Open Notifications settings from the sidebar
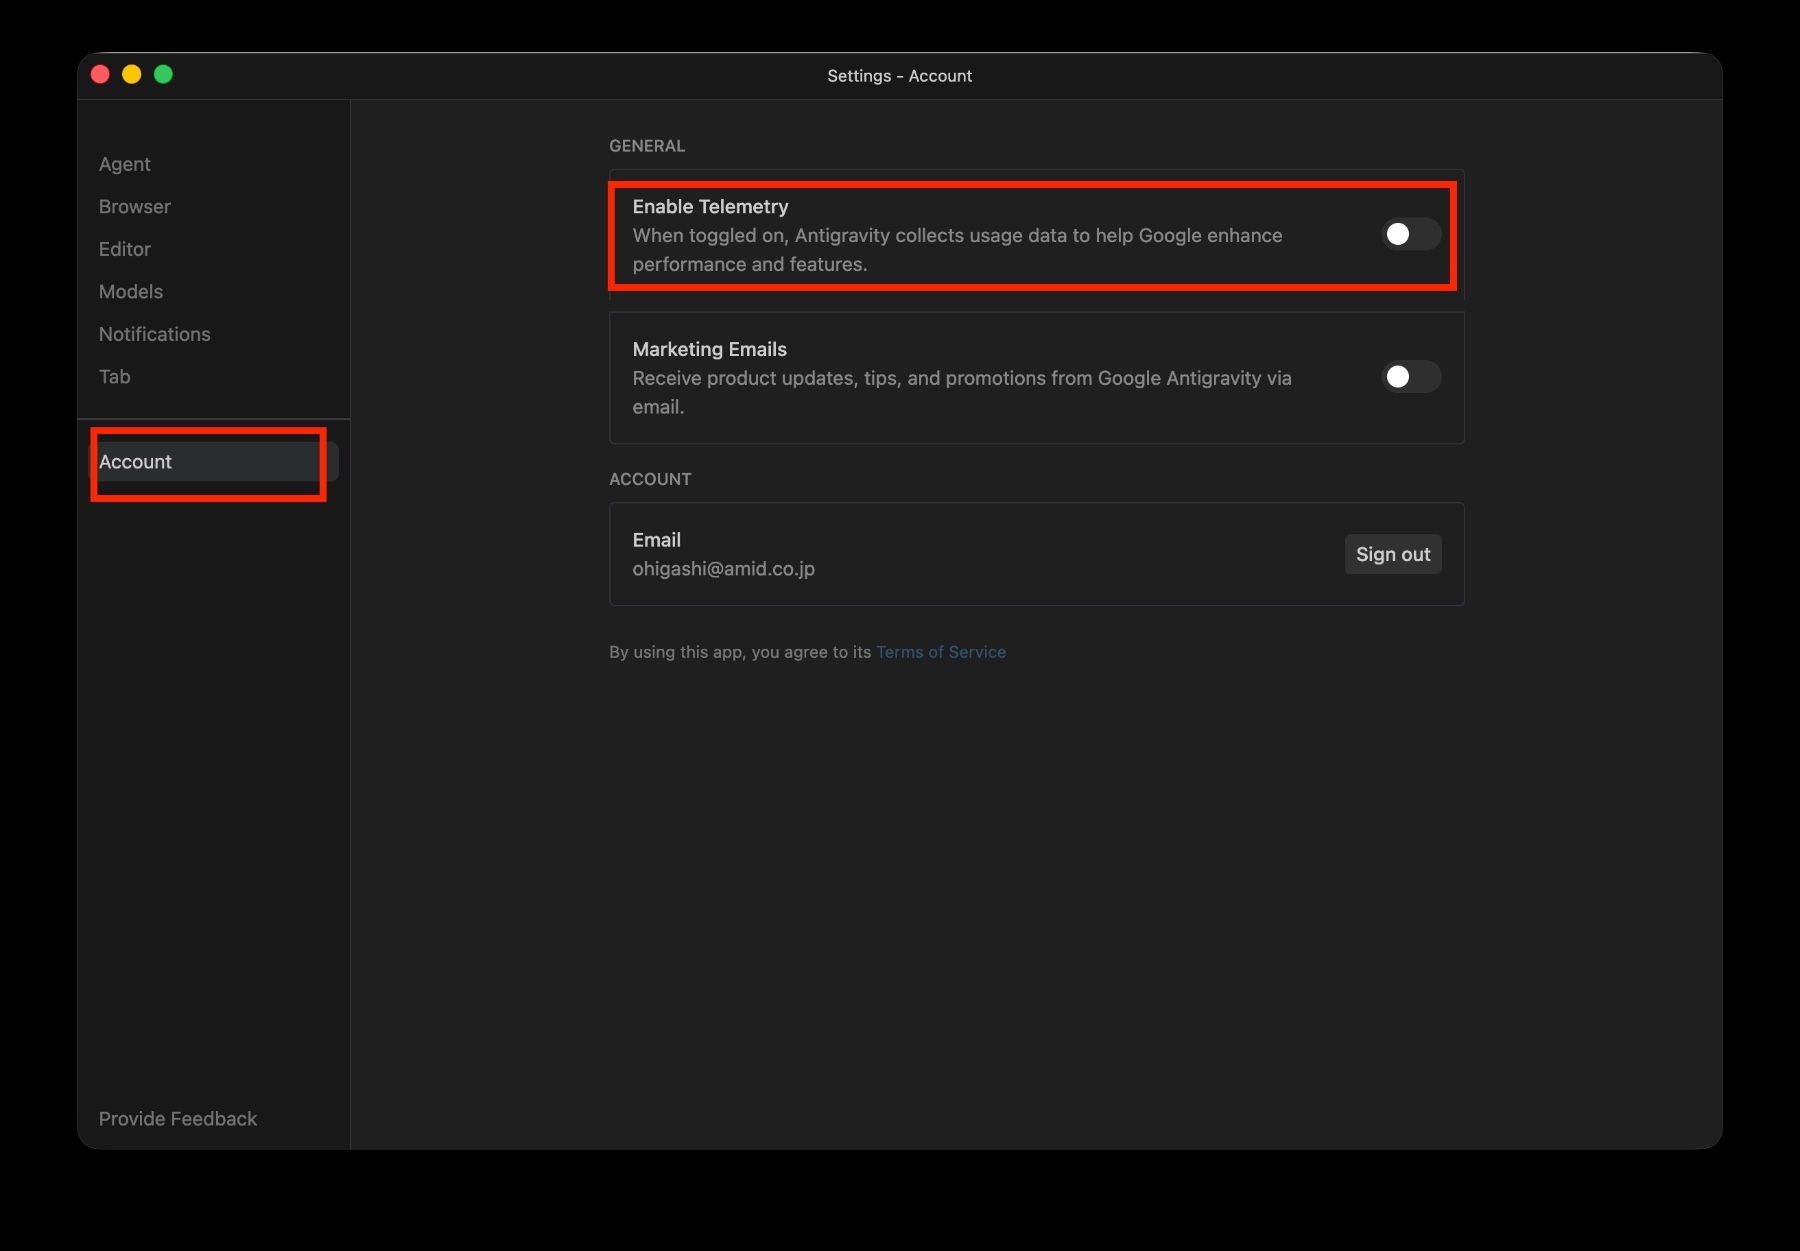This screenshot has width=1800, height=1251. pos(155,334)
